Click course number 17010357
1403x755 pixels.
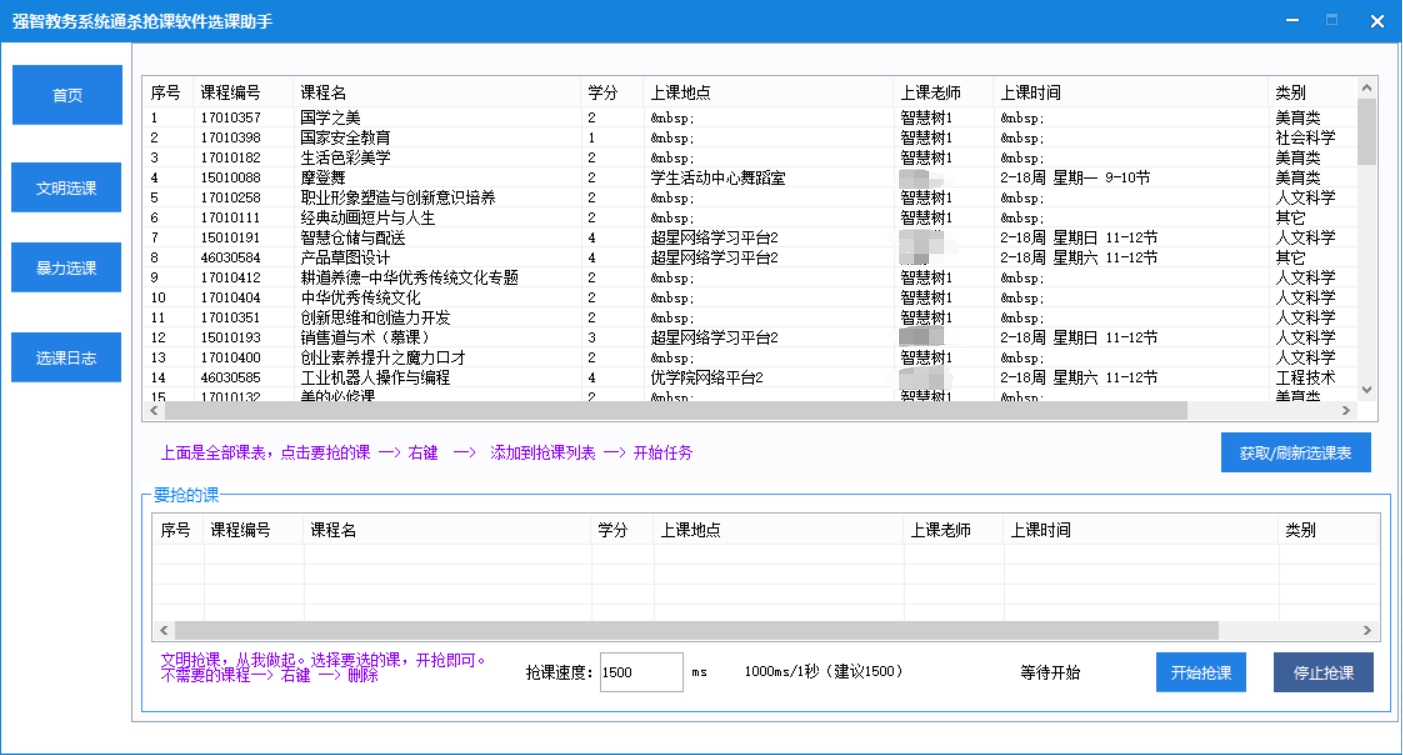click(230, 118)
